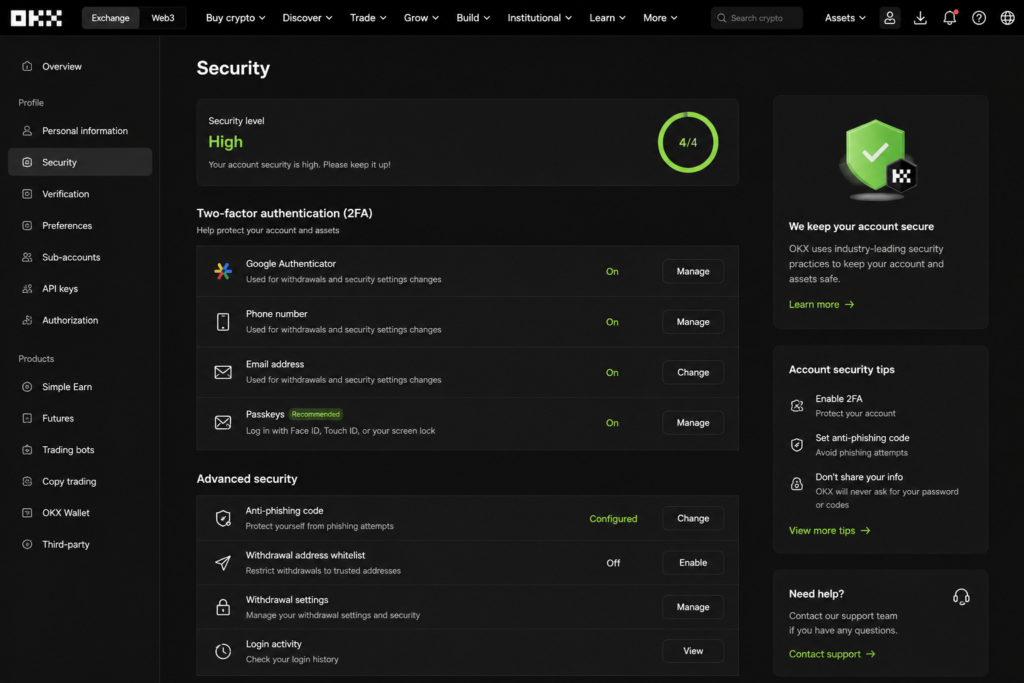Click the Configured status text
The width and height of the screenshot is (1024, 683).
click(613, 518)
